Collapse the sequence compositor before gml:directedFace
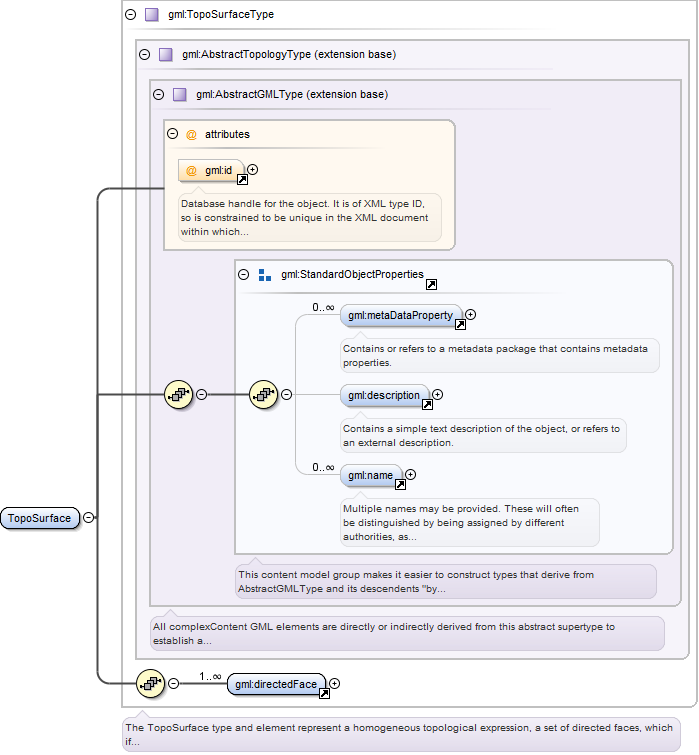 (174, 683)
